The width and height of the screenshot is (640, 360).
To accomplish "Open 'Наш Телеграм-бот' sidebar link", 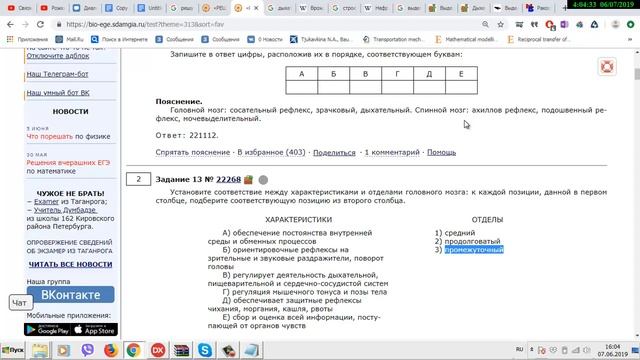I will (57, 74).
